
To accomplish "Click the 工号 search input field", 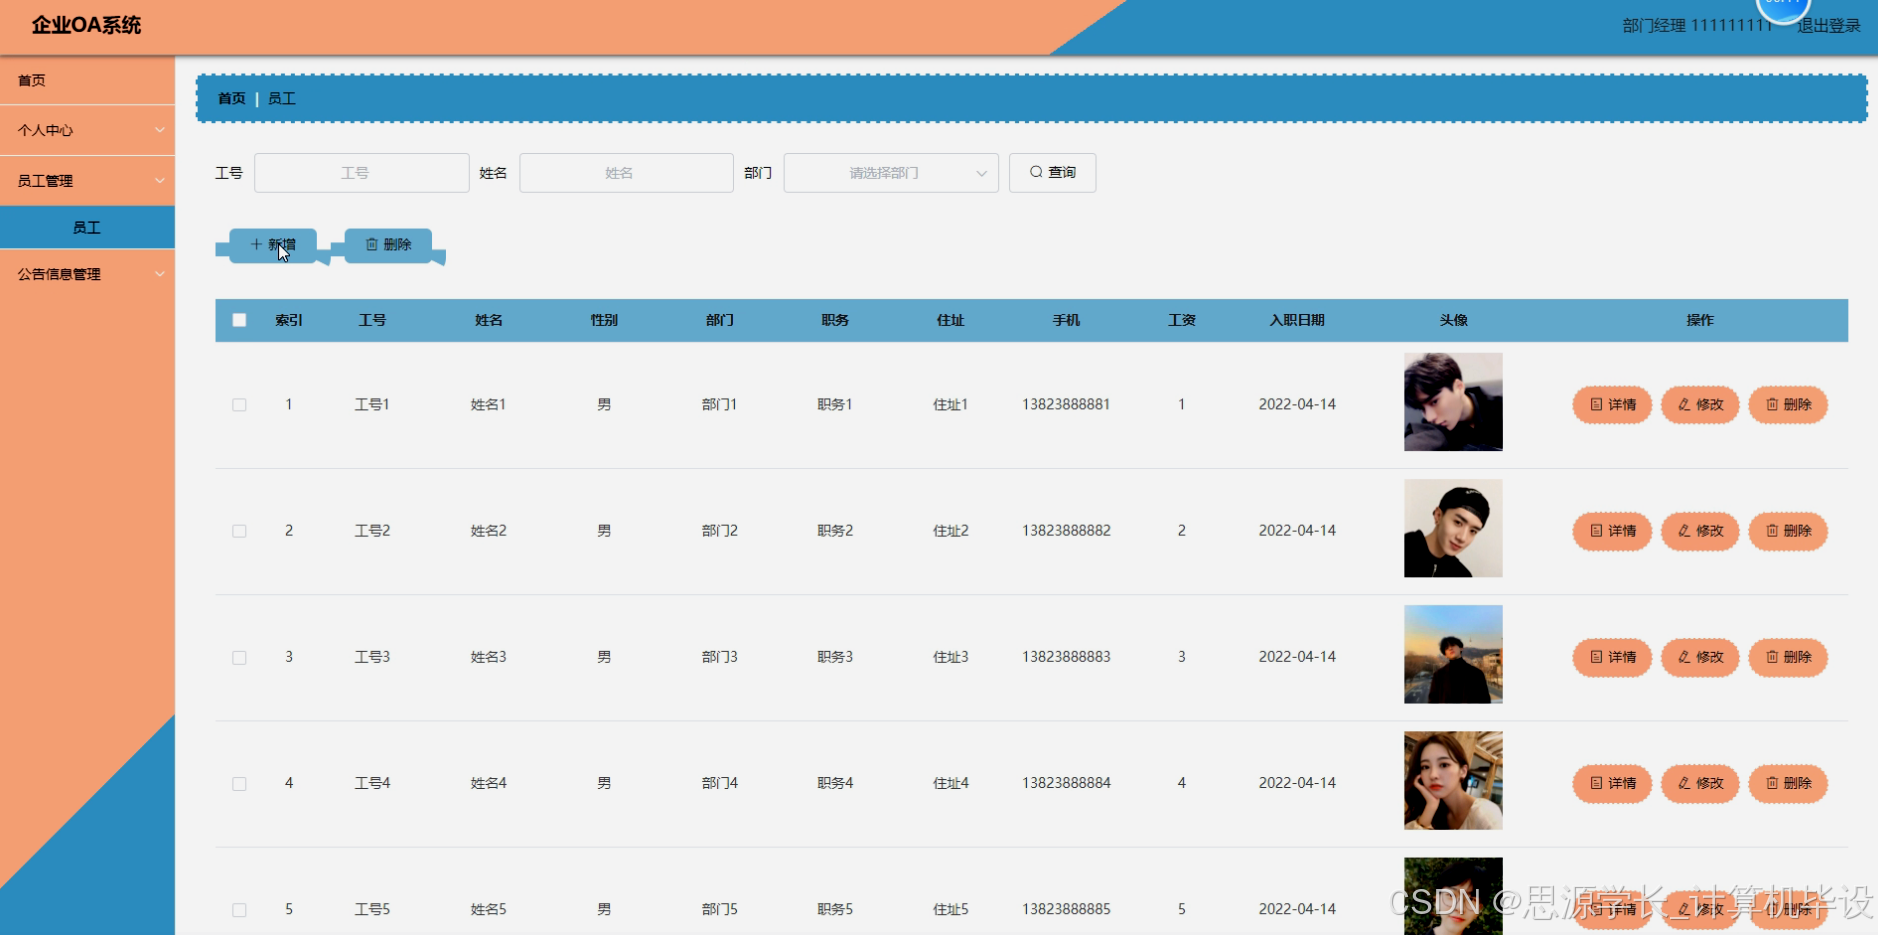I will click(361, 172).
